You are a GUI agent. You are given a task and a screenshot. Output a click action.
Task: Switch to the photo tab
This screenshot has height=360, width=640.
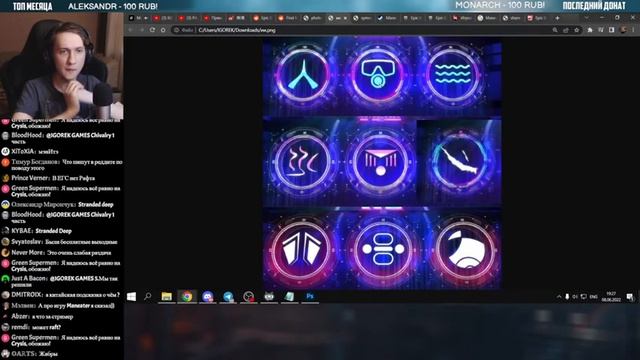tap(314, 18)
